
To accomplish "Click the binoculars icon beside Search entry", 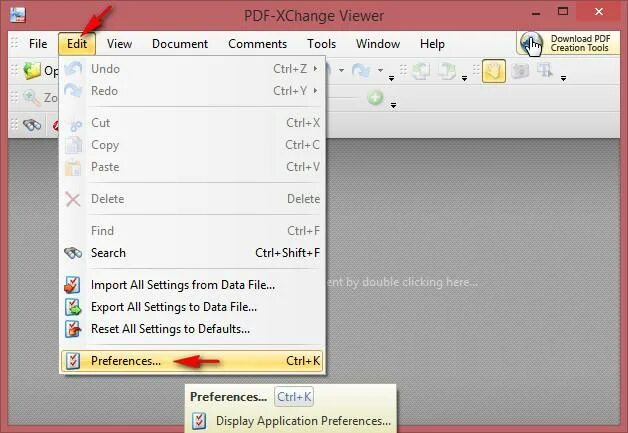I will [x=73, y=253].
